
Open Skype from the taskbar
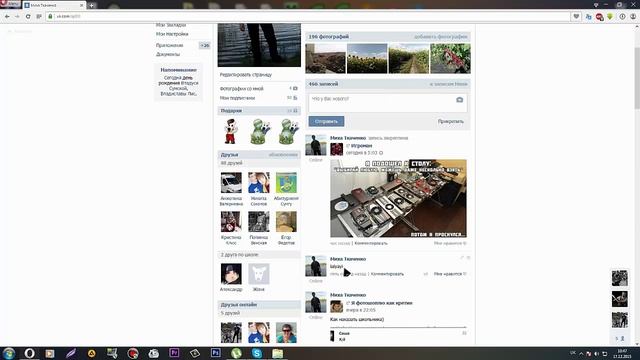(257, 353)
